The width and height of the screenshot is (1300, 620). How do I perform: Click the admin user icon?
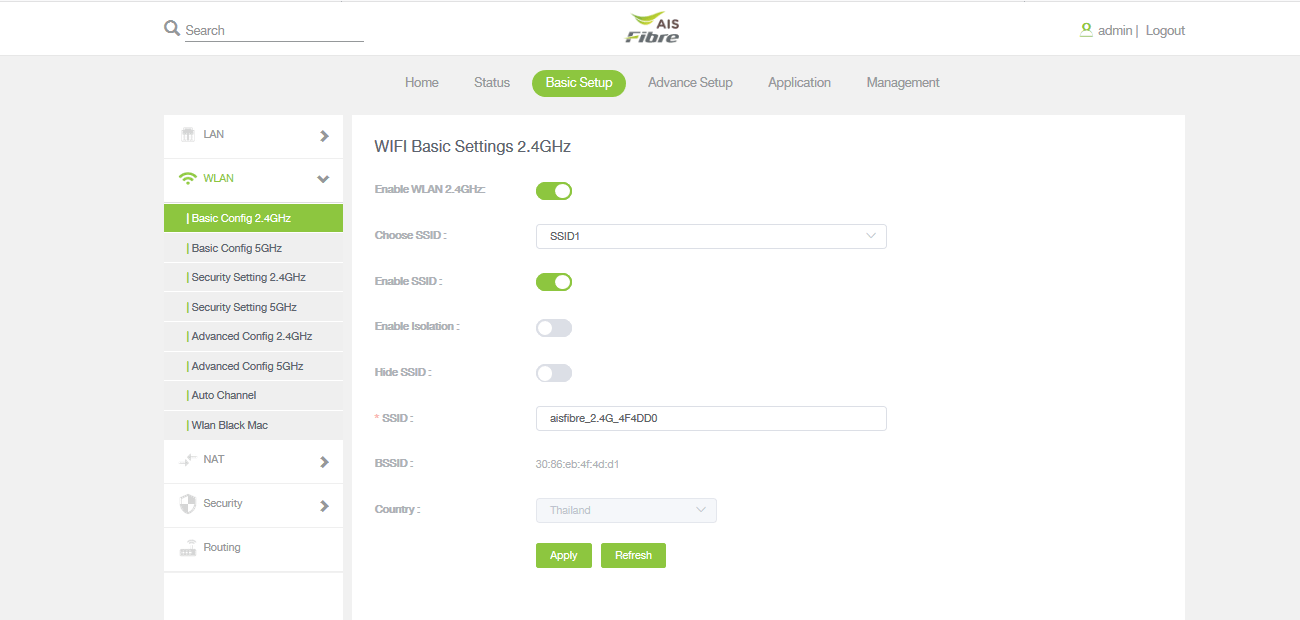(1086, 30)
